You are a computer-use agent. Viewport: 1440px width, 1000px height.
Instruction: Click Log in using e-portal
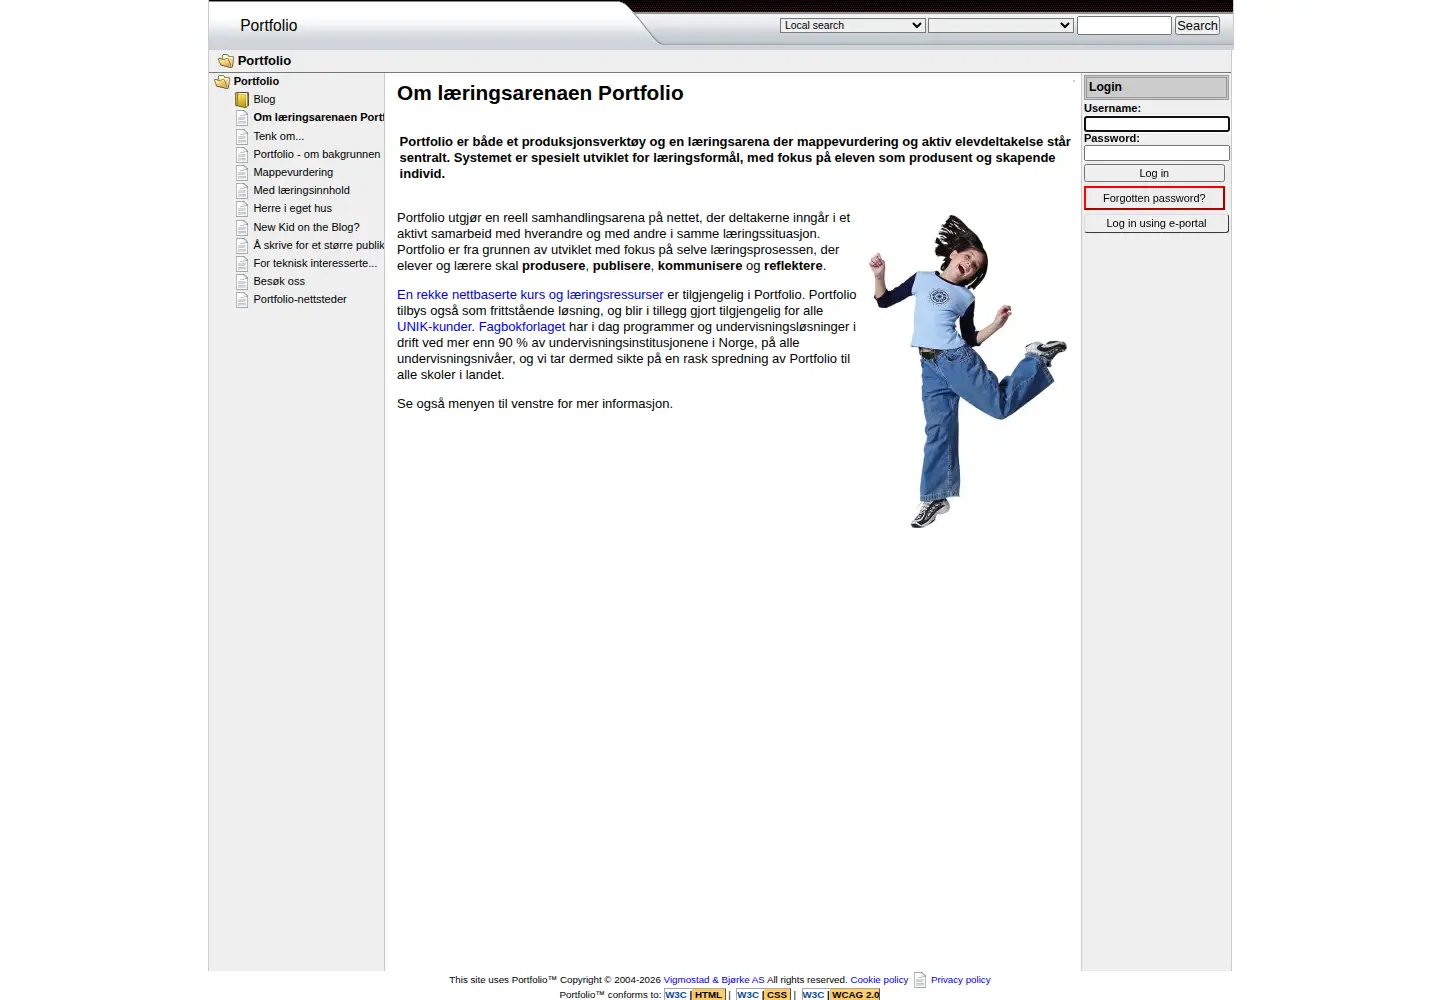point(1156,224)
